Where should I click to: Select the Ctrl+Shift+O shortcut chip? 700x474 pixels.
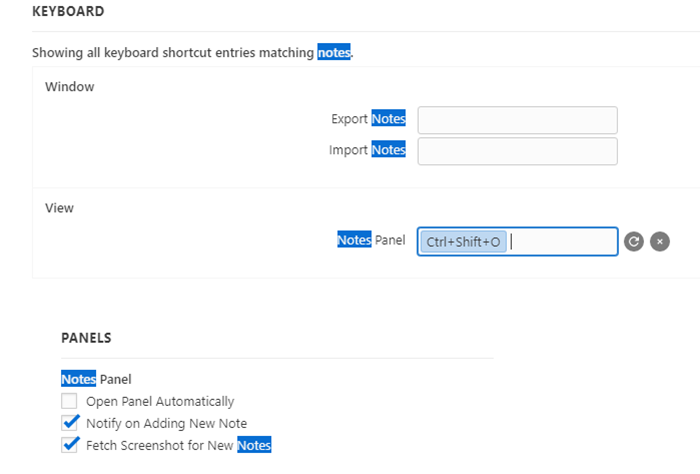[463, 242]
